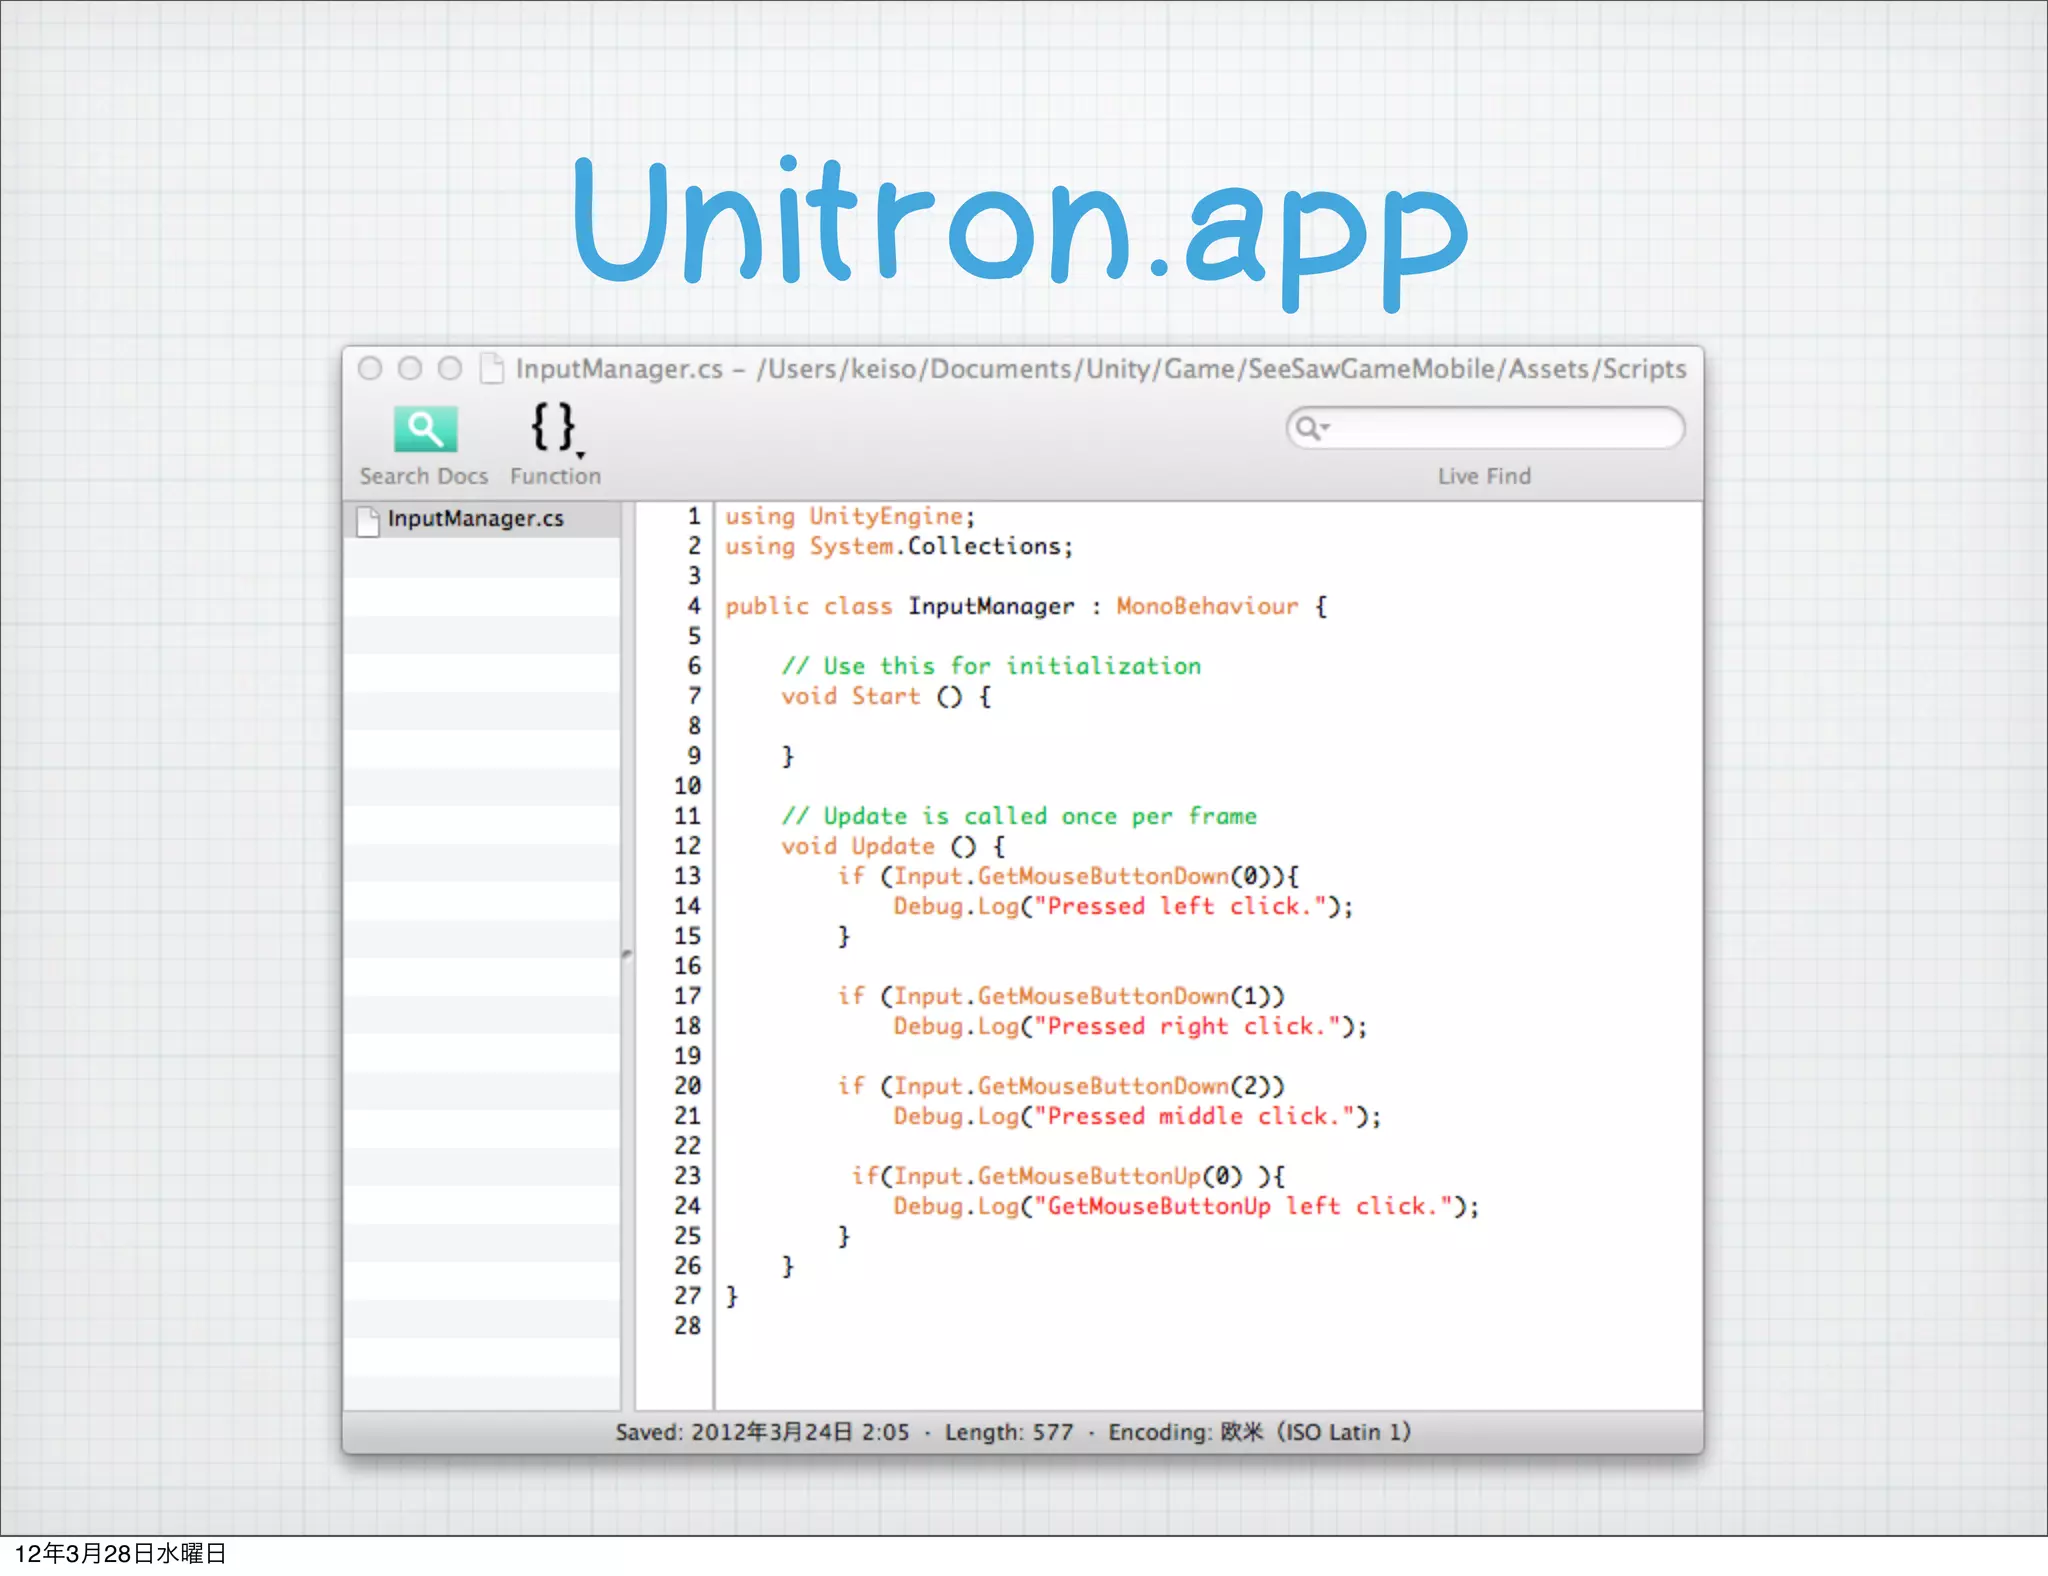This screenshot has width=2048, height=1576.
Task: Click the red close window button
Action: click(370, 369)
